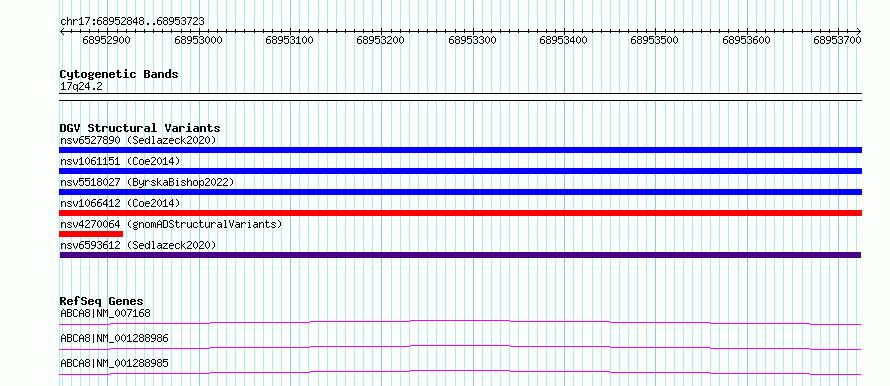Click the purple bar of nsv6593612
Screen dimensions: 890x386
(461, 255)
